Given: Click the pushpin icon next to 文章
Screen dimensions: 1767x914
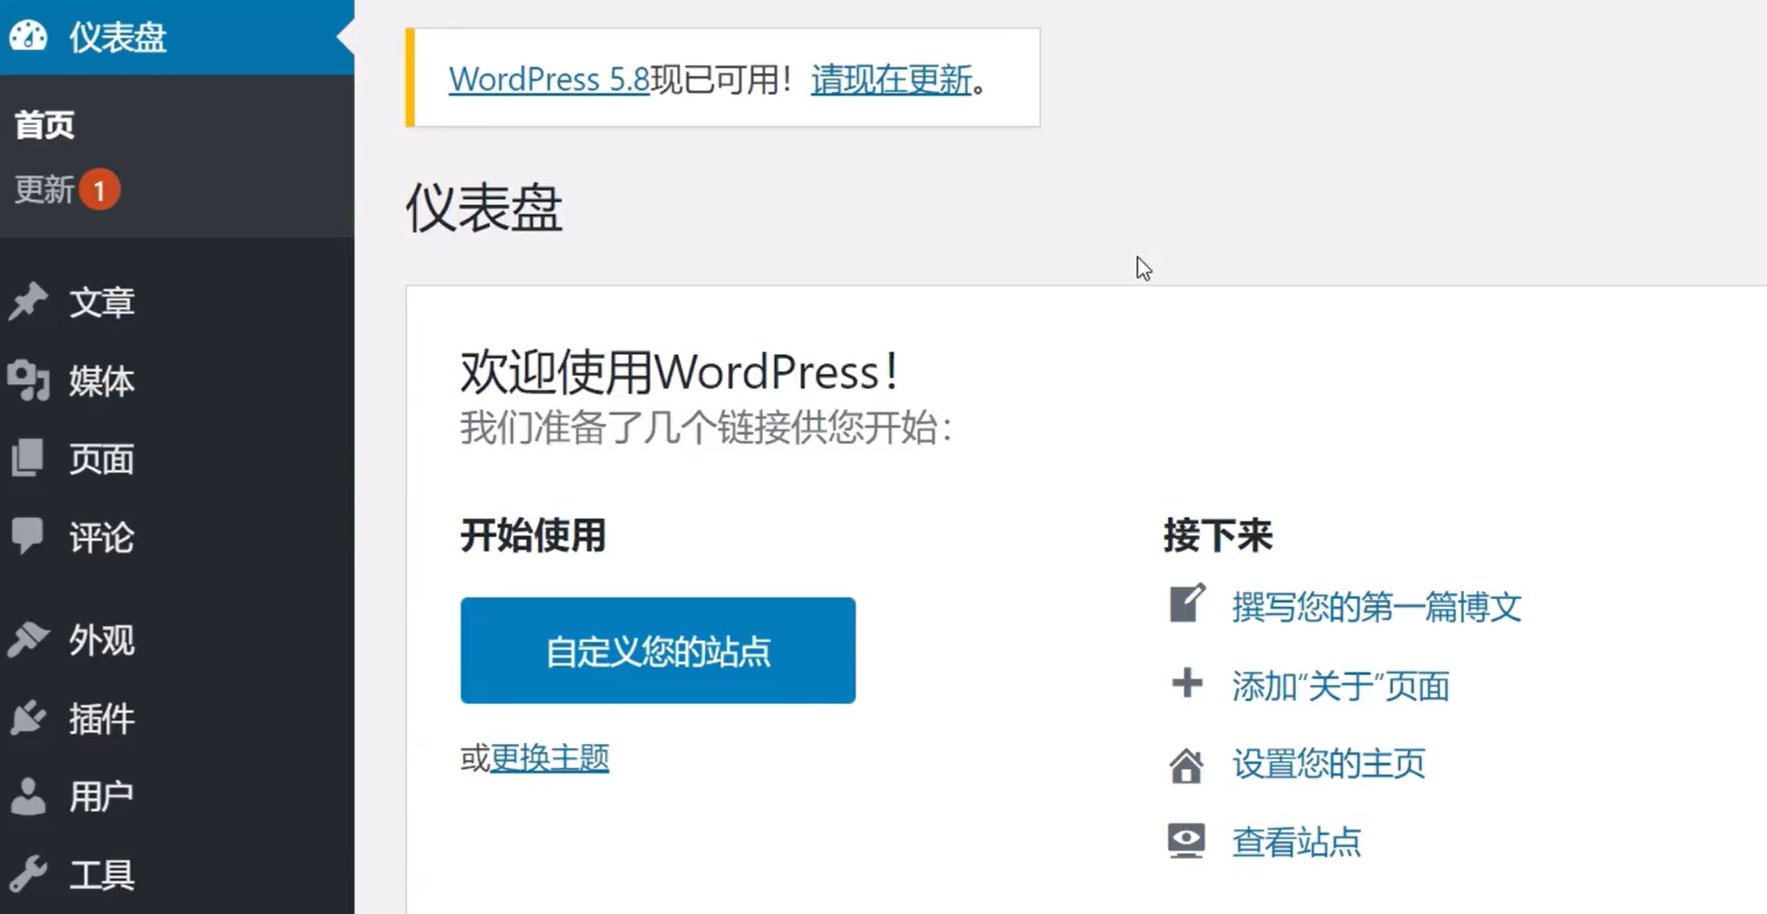Looking at the screenshot, I should [28, 301].
